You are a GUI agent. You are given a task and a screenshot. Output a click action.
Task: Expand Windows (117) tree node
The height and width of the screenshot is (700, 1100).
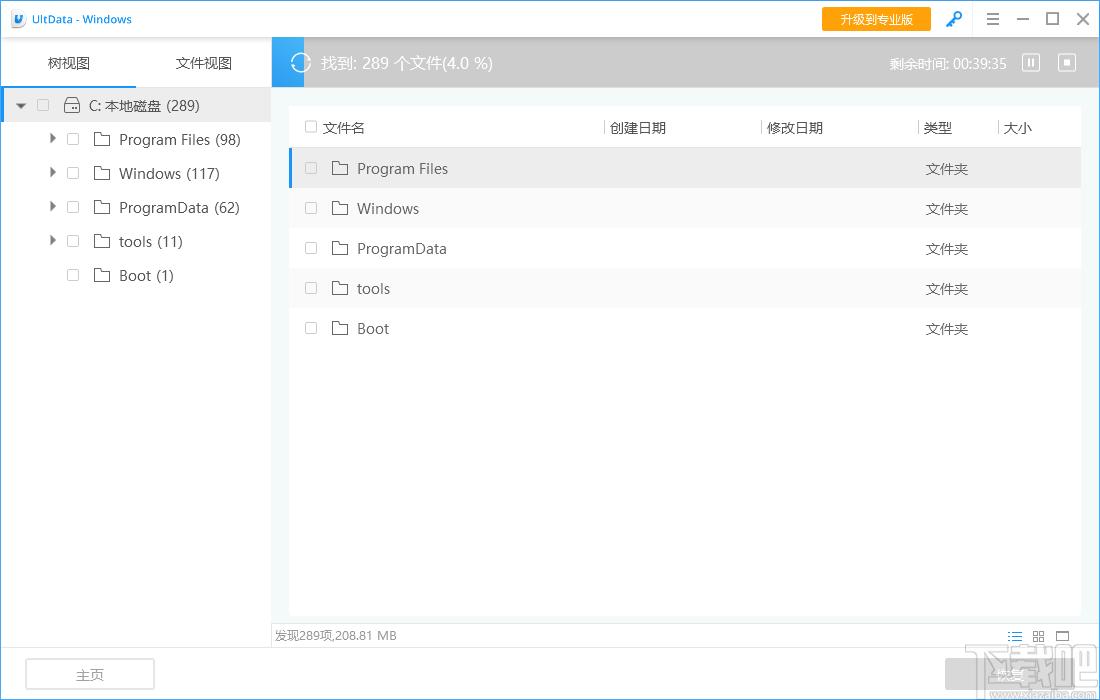point(53,172)
